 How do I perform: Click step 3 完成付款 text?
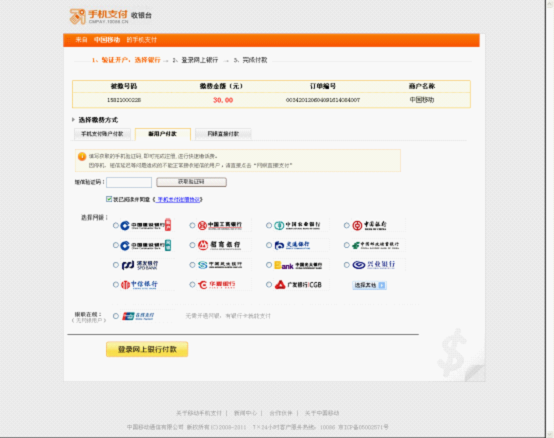pos(255,60)
